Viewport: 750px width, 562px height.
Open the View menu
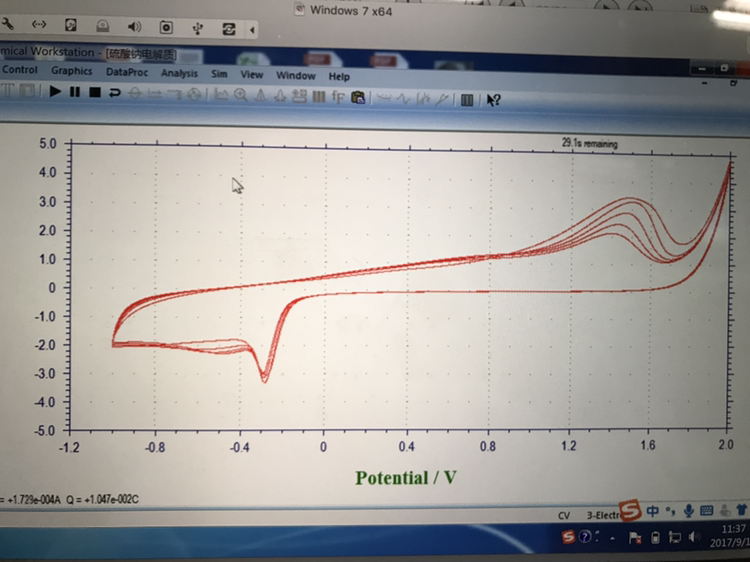coord(252,75)
